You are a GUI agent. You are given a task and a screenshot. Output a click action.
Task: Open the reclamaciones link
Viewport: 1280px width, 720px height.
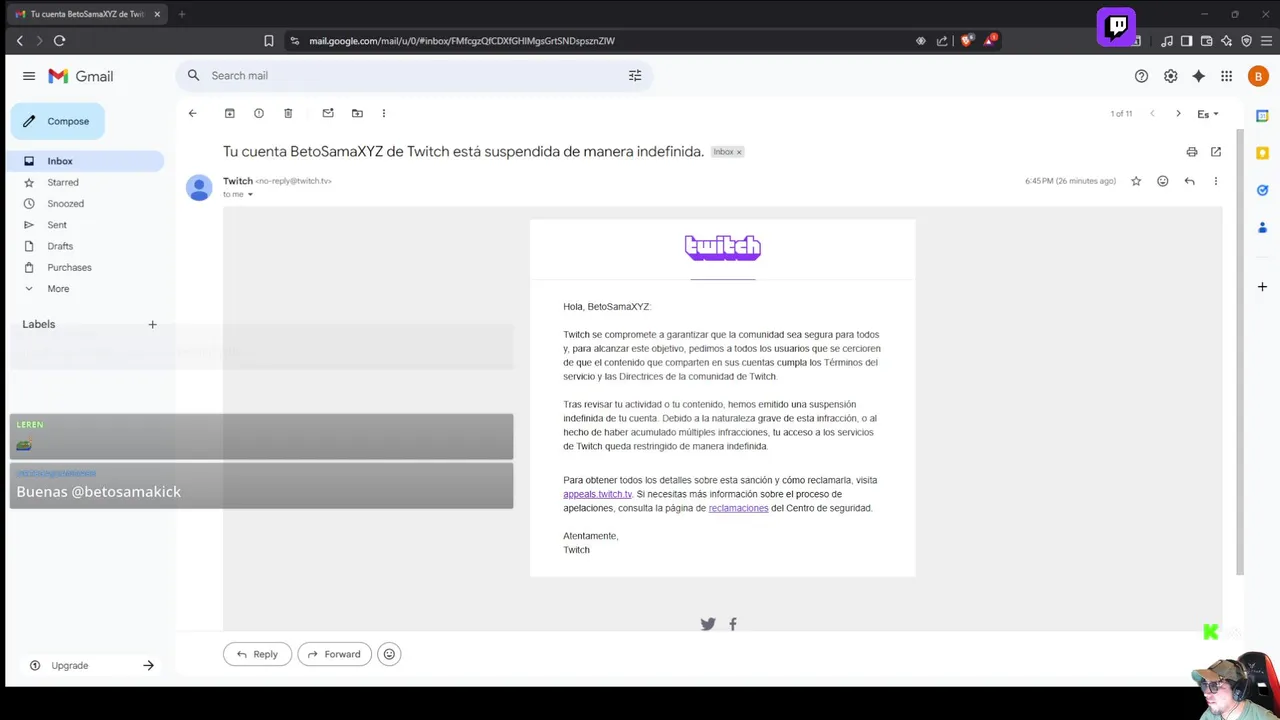coord(738,508)
